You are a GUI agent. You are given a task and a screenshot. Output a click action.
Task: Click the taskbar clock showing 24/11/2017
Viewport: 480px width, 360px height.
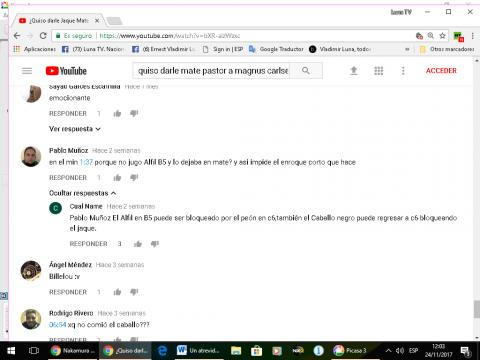[x=438, y=351]
